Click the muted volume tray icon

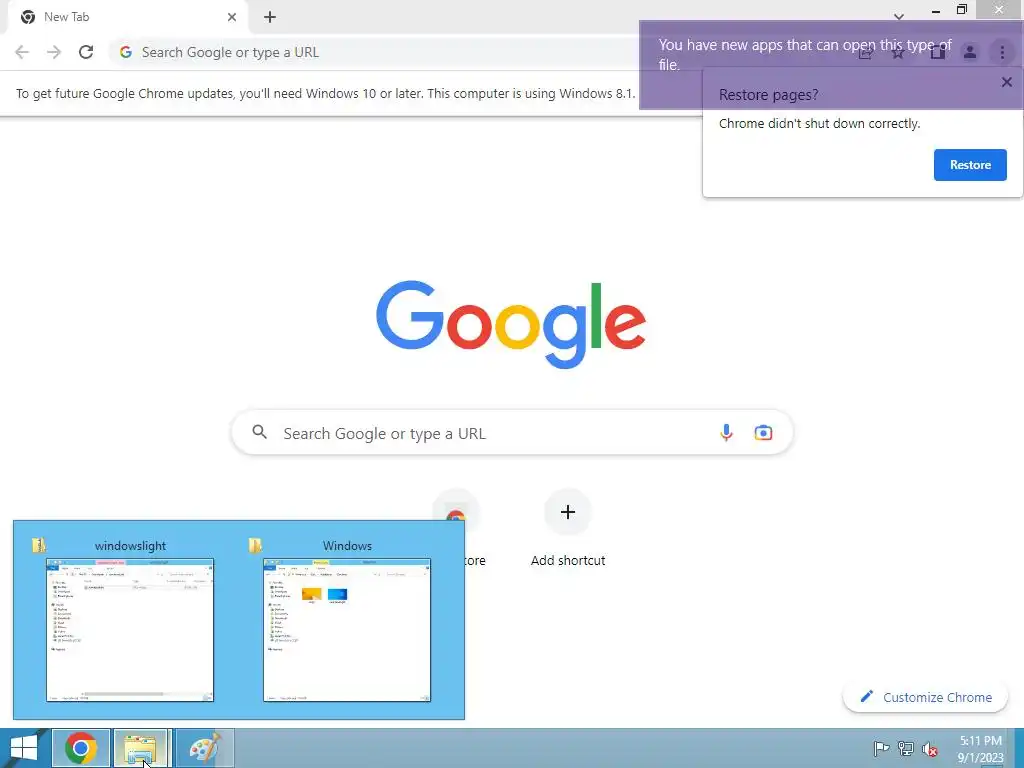click(930, 749)
